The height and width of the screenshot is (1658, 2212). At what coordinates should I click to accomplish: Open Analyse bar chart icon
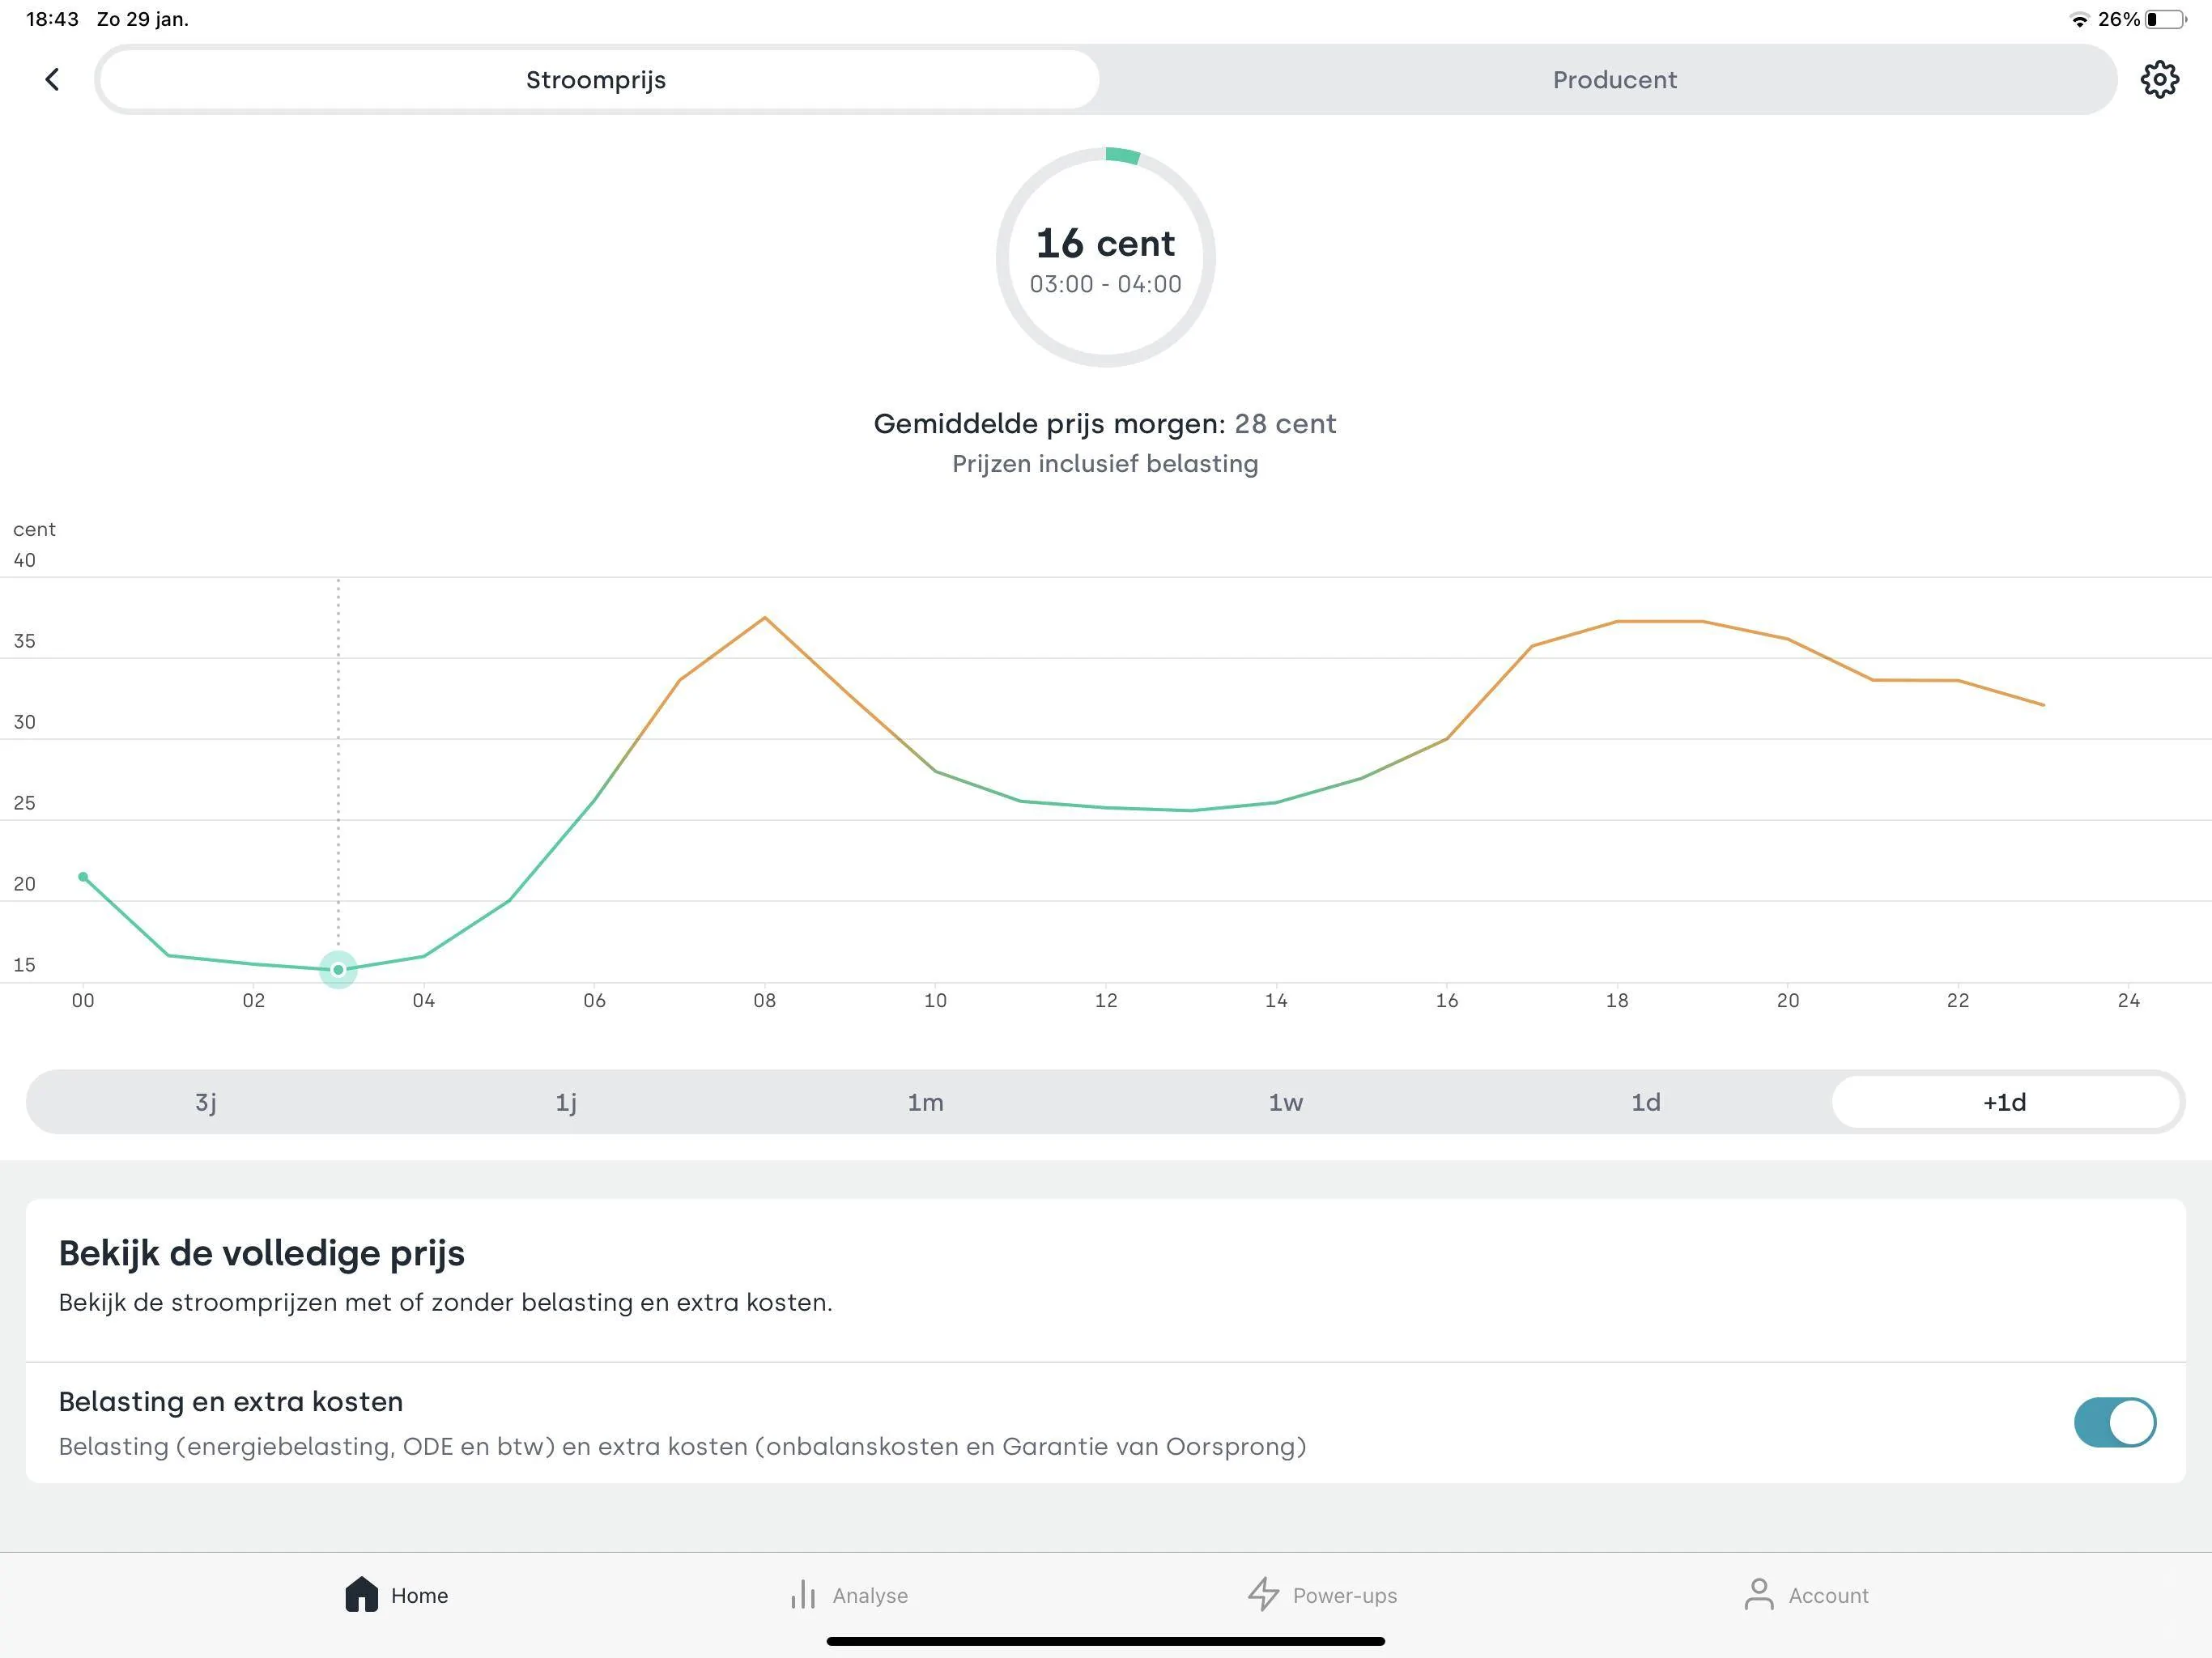coord(803,1594)
